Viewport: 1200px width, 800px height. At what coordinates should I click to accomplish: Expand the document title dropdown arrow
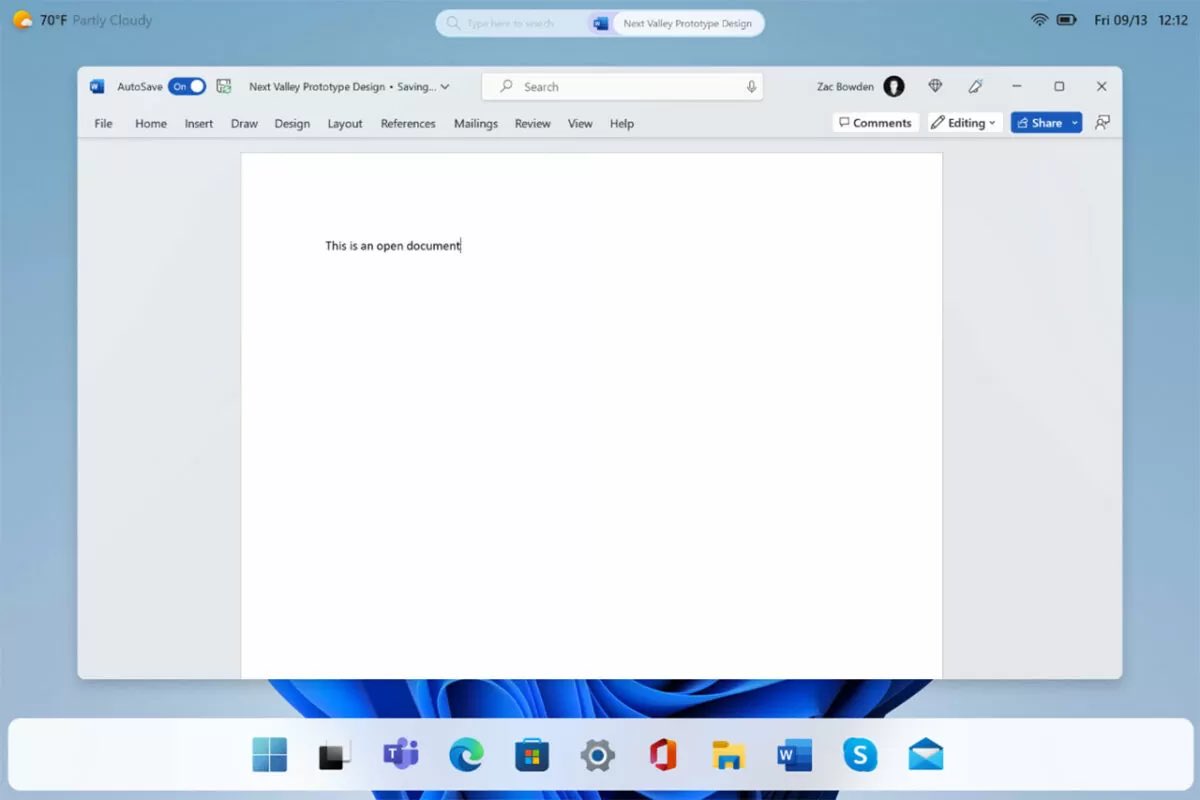point(445,87)
